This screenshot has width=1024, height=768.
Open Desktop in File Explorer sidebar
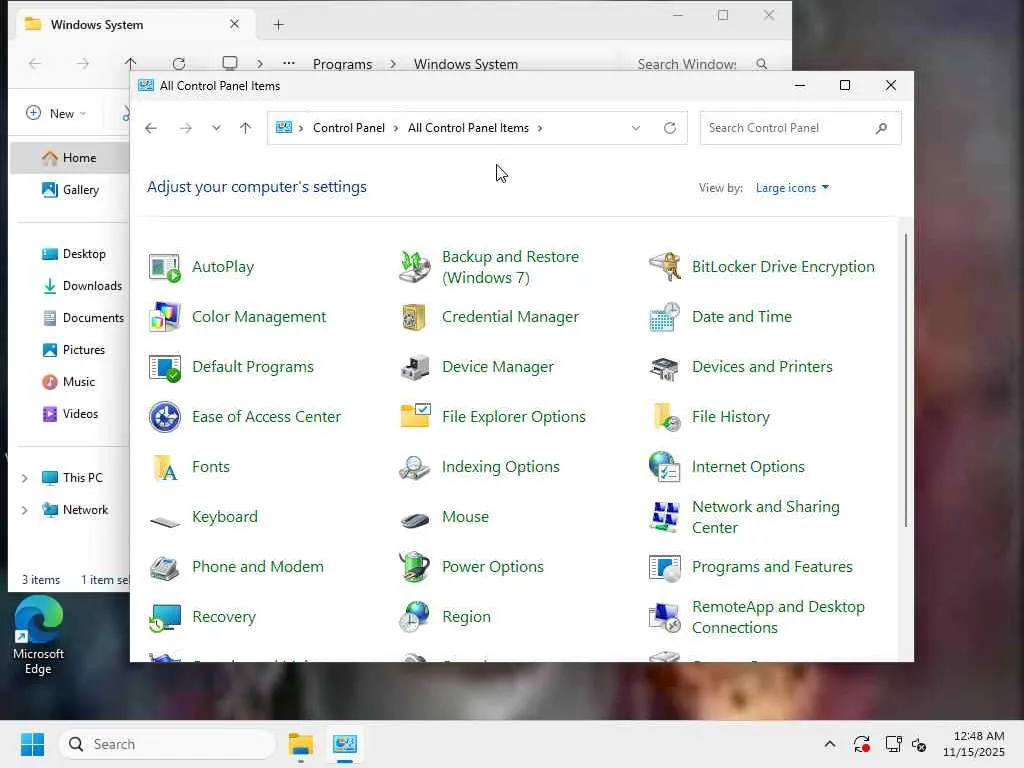[x=73, y=254]
